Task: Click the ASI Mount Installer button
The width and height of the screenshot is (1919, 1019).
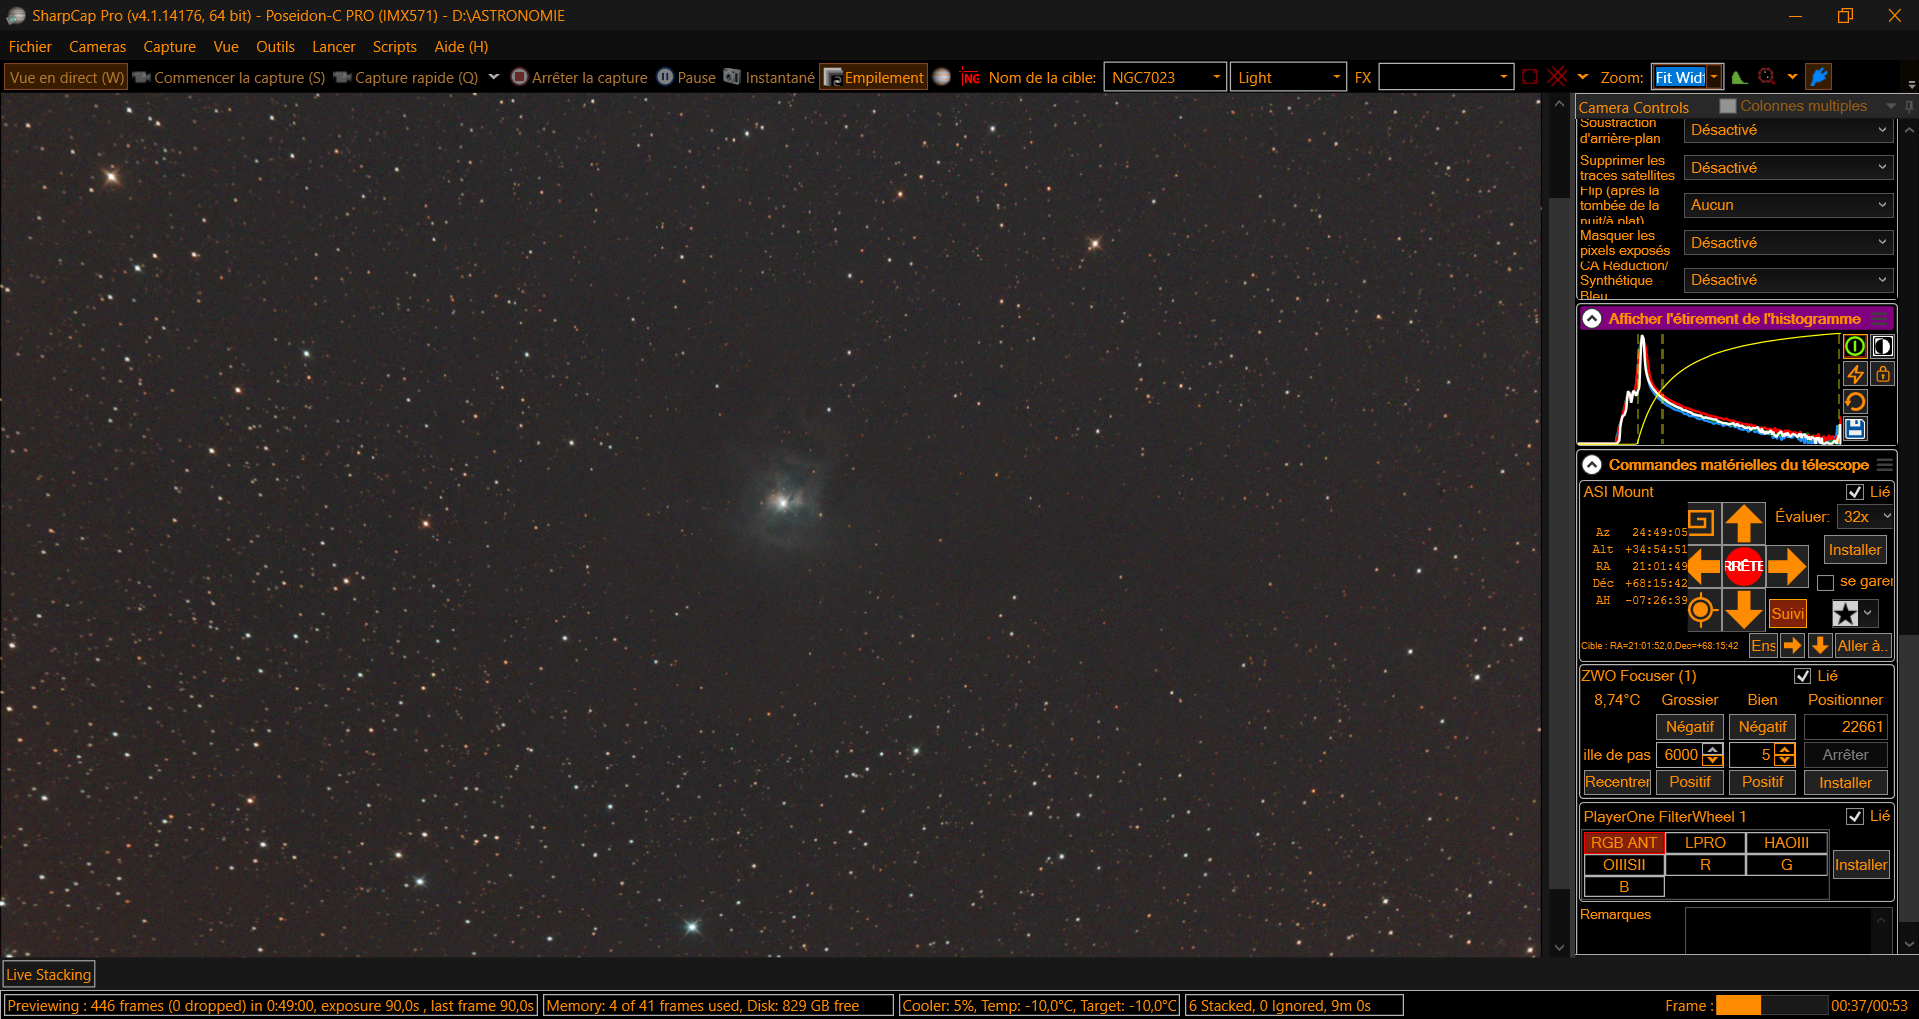Action: point(1855,550)
